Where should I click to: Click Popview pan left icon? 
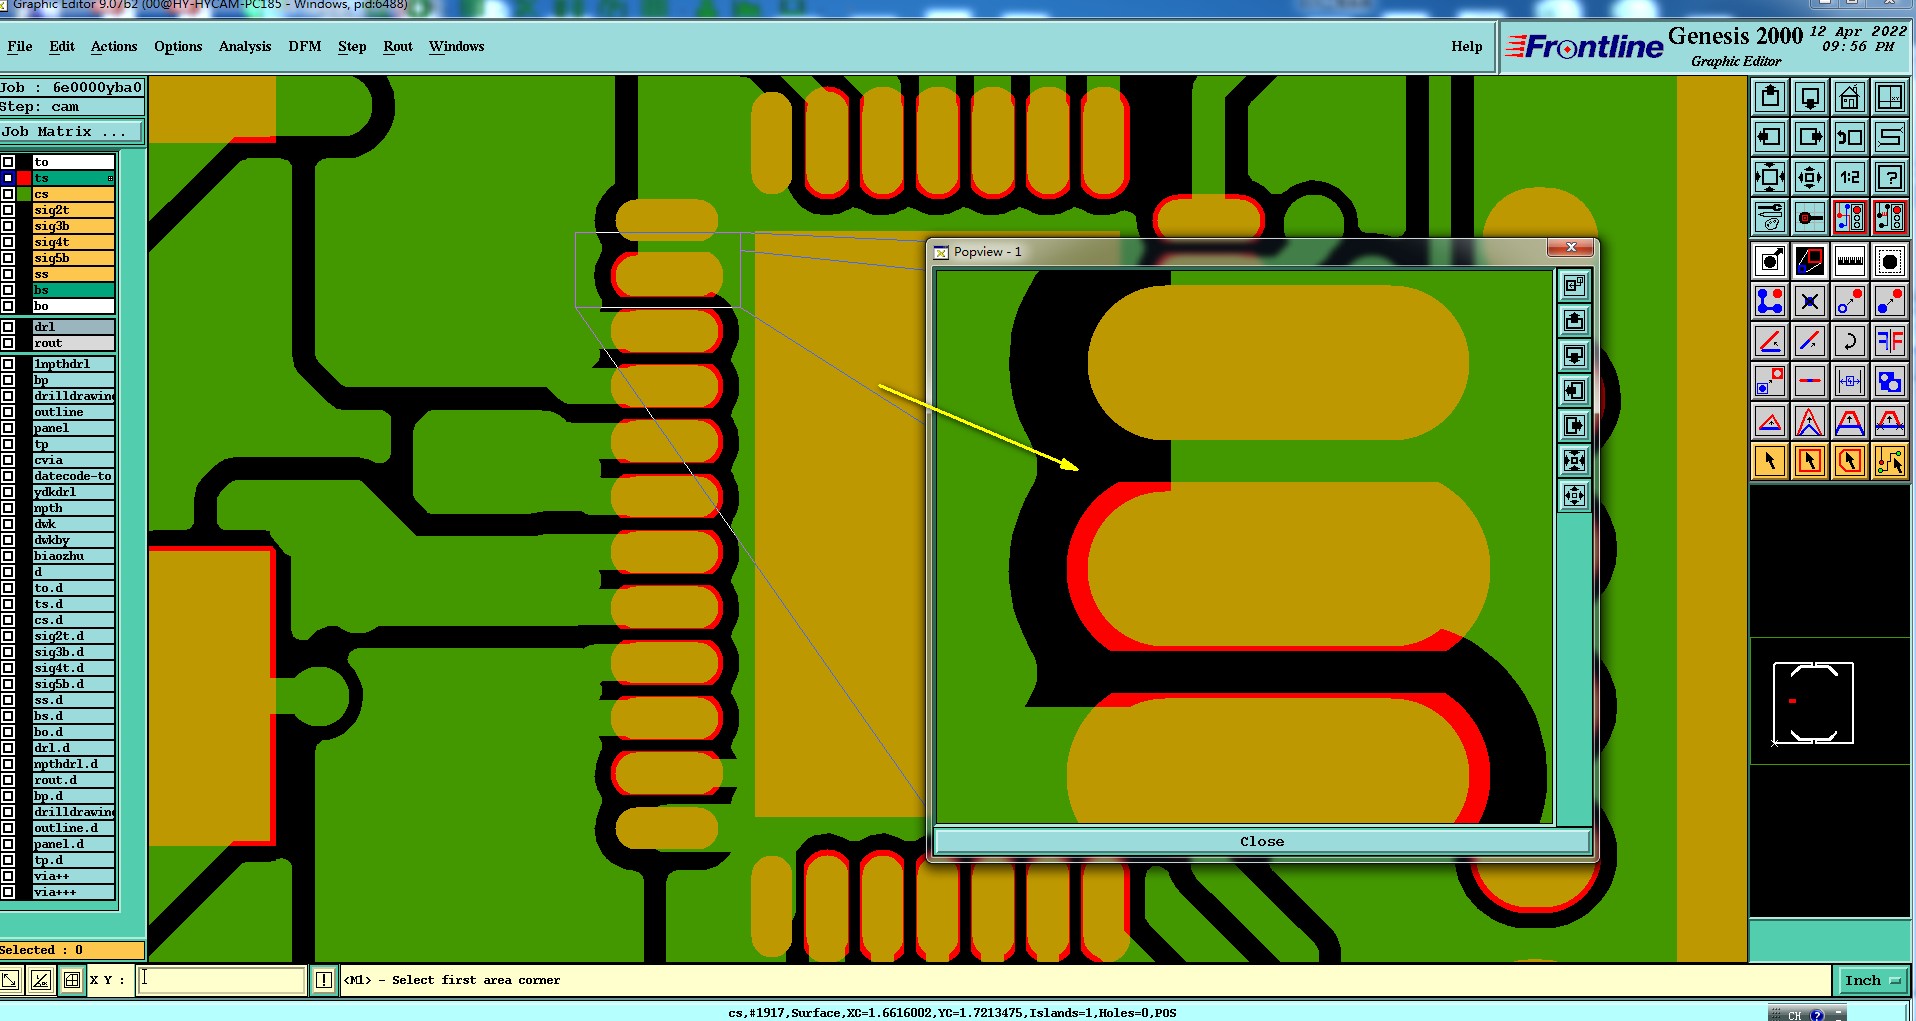click(x=1574, y=391)
